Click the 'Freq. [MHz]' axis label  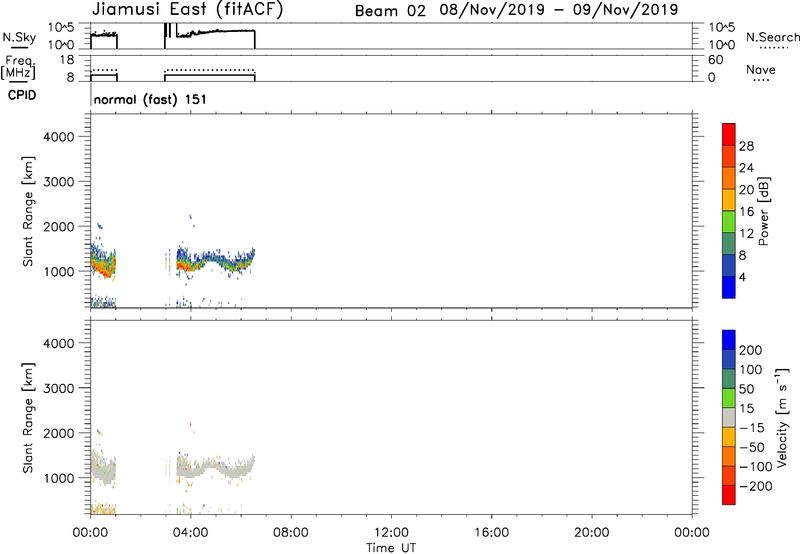pyautogui.click(x=18, y=68)
